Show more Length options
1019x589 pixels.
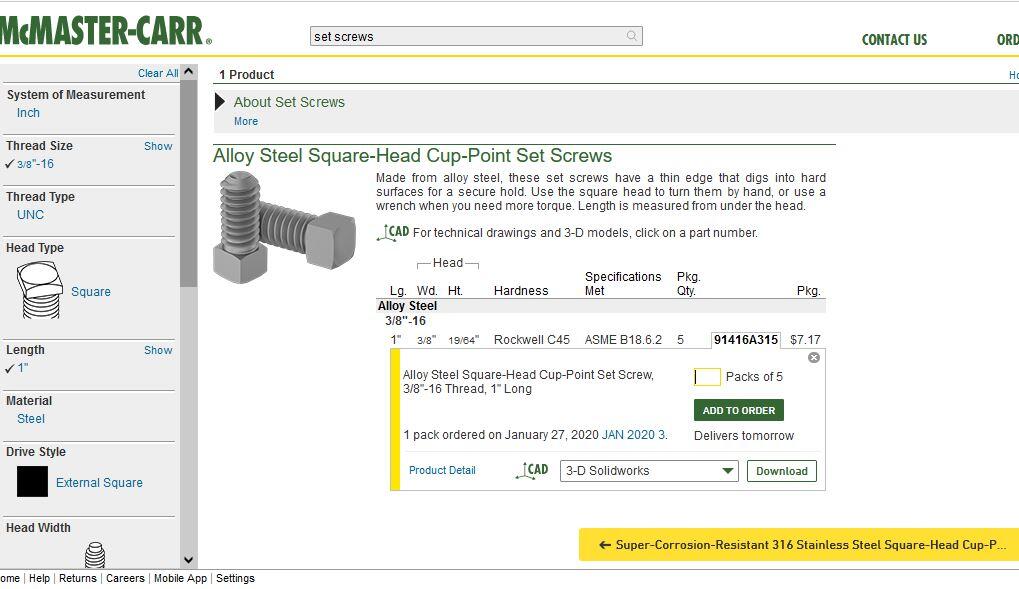click(x=158, y=350)
